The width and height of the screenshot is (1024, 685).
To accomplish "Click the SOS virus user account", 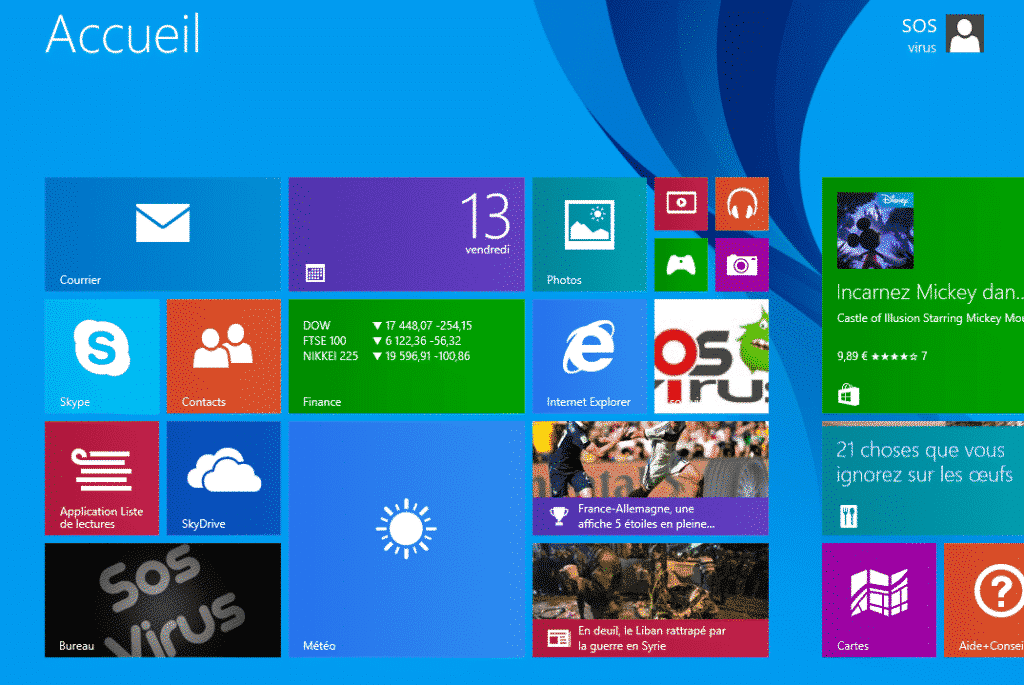I will (x=940, y=33).
